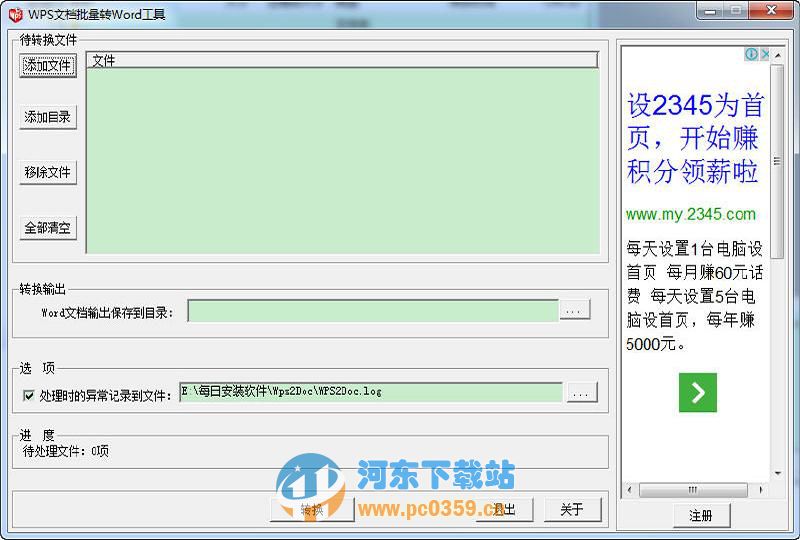Toggle 处理时的异常记录到文件 checkbox

tap(29, 395)
